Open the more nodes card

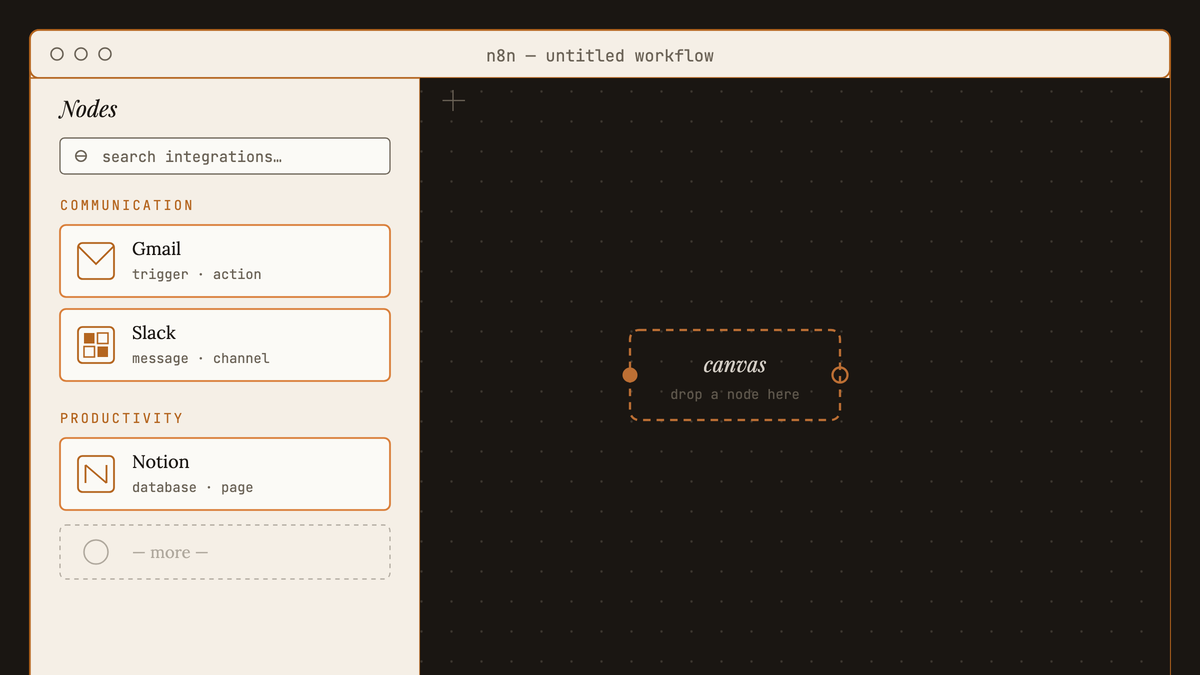point(225,552)
